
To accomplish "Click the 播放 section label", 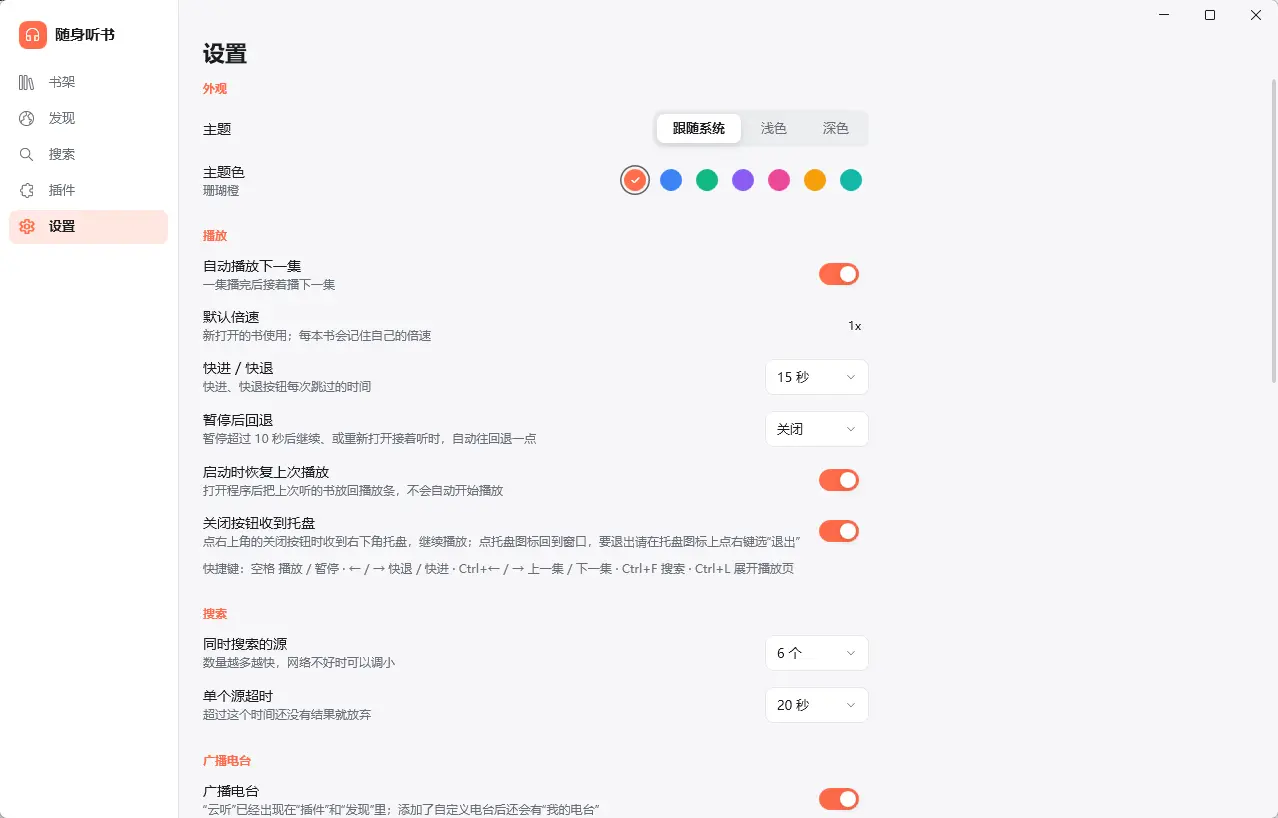I will coord(215,236).
